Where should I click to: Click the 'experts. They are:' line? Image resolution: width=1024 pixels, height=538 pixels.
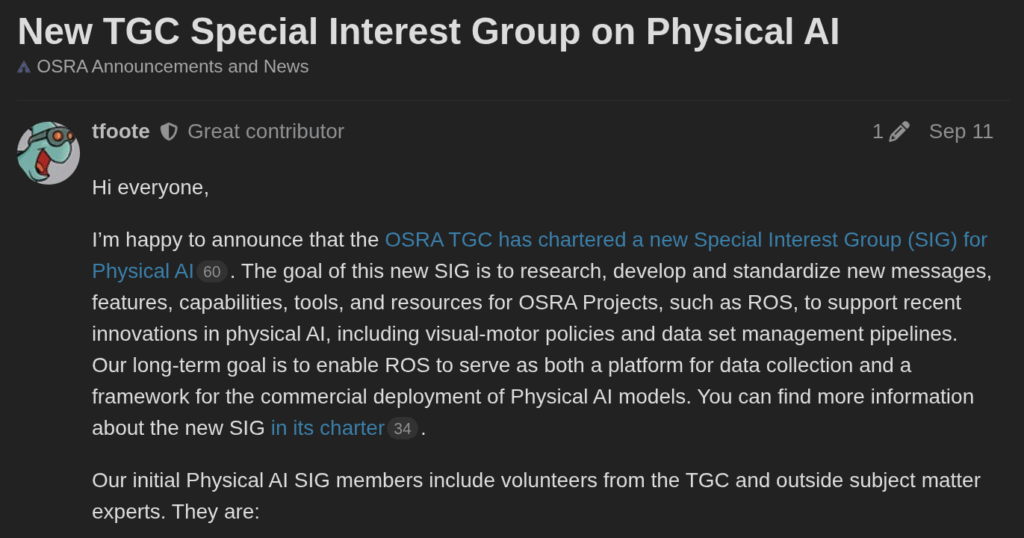[x=175, y=512]
